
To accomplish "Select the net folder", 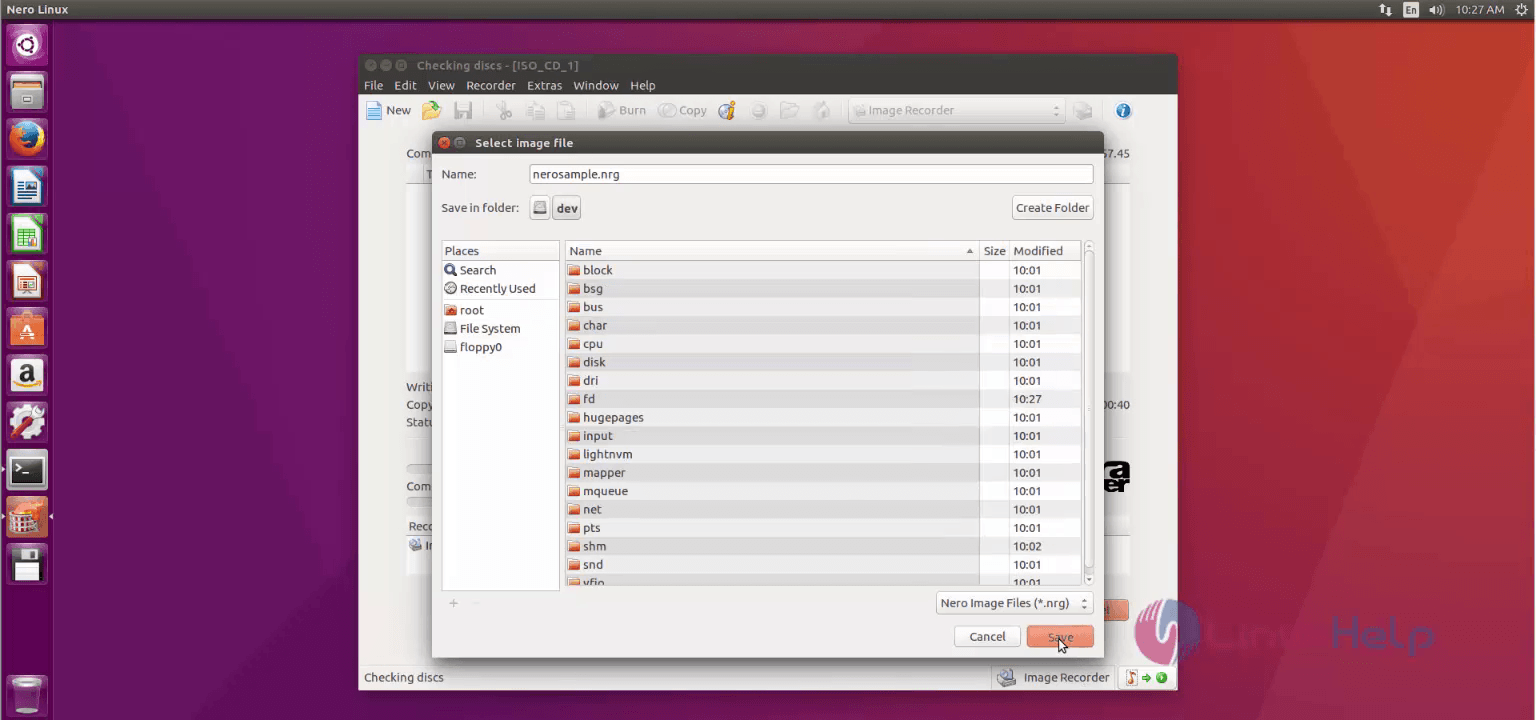I will point(823,509).
